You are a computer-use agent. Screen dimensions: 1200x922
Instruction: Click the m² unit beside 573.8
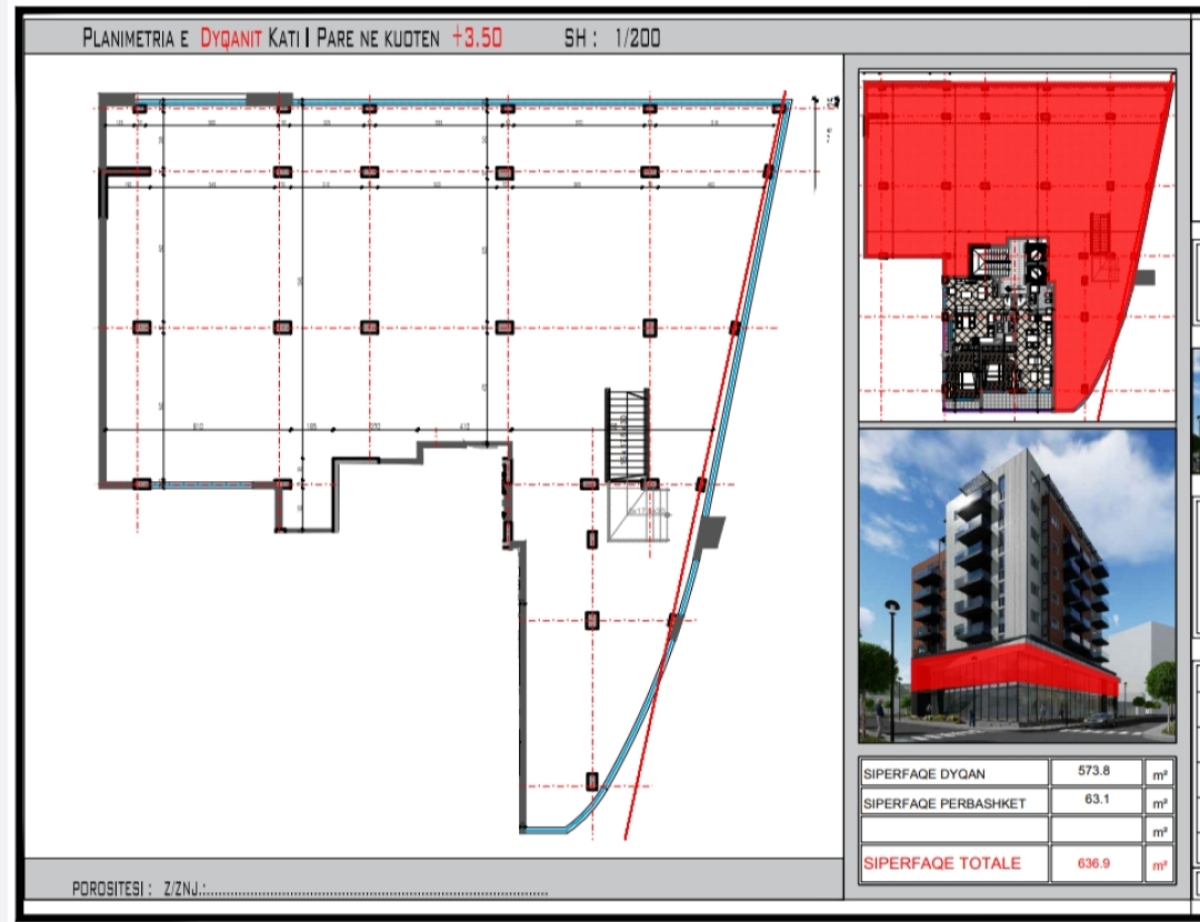[1158, 774]
